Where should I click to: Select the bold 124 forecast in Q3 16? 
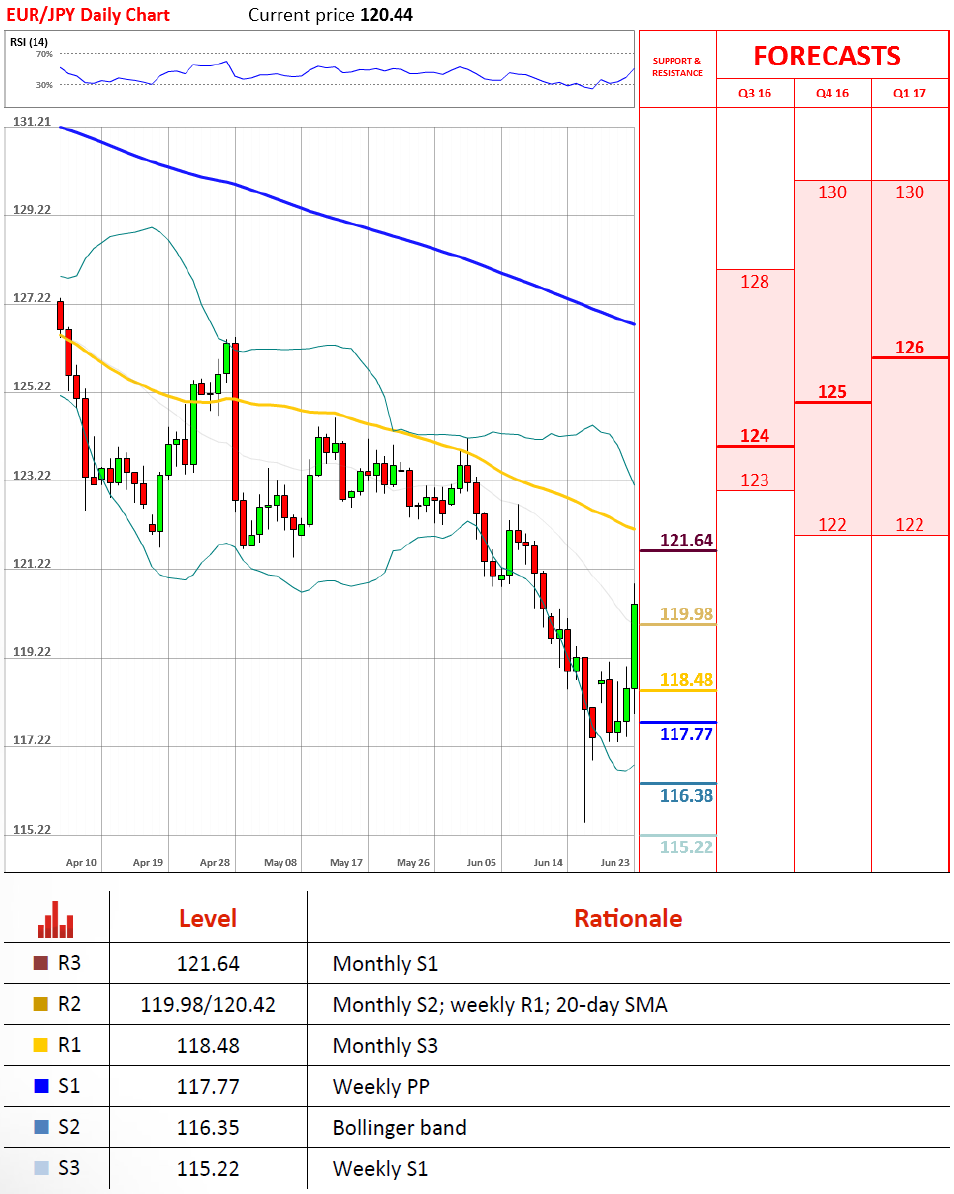(x=755, y=436)
